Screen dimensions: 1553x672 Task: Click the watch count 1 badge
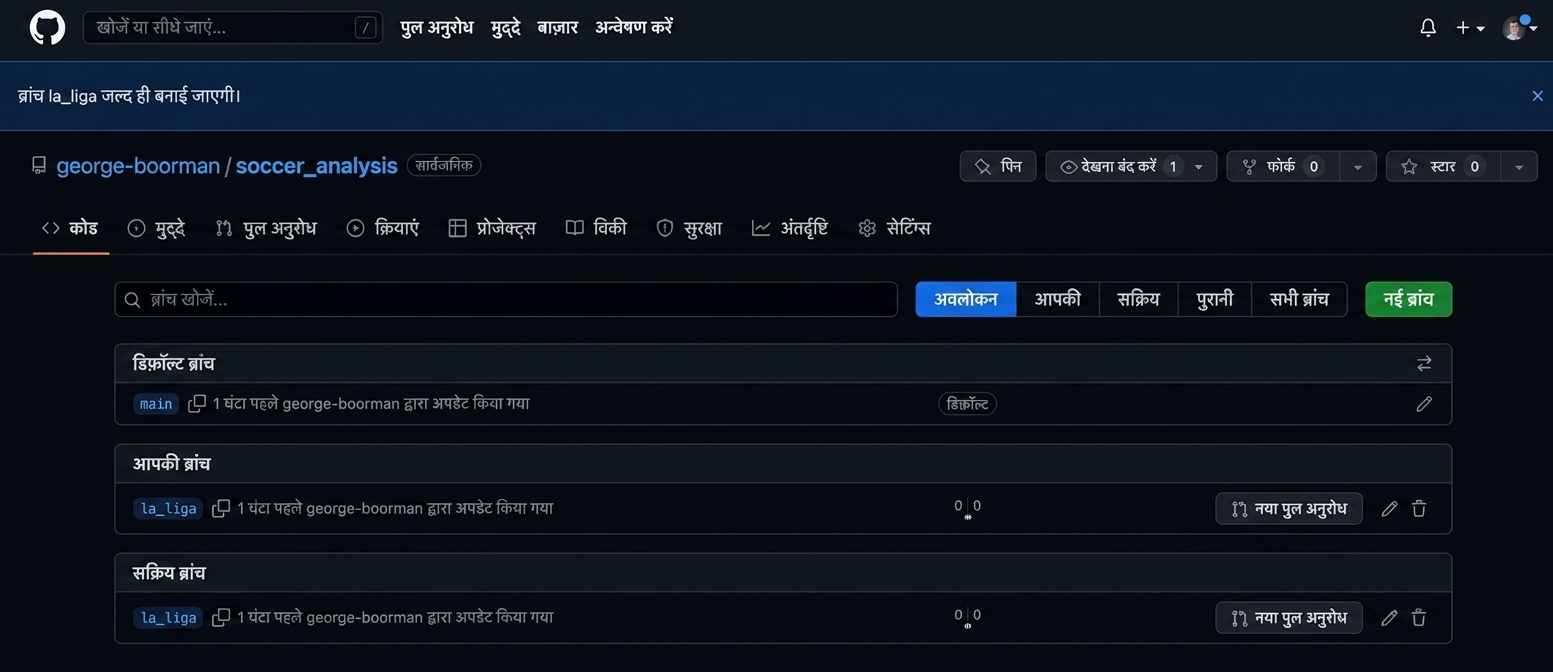[x=1173, y=166]
